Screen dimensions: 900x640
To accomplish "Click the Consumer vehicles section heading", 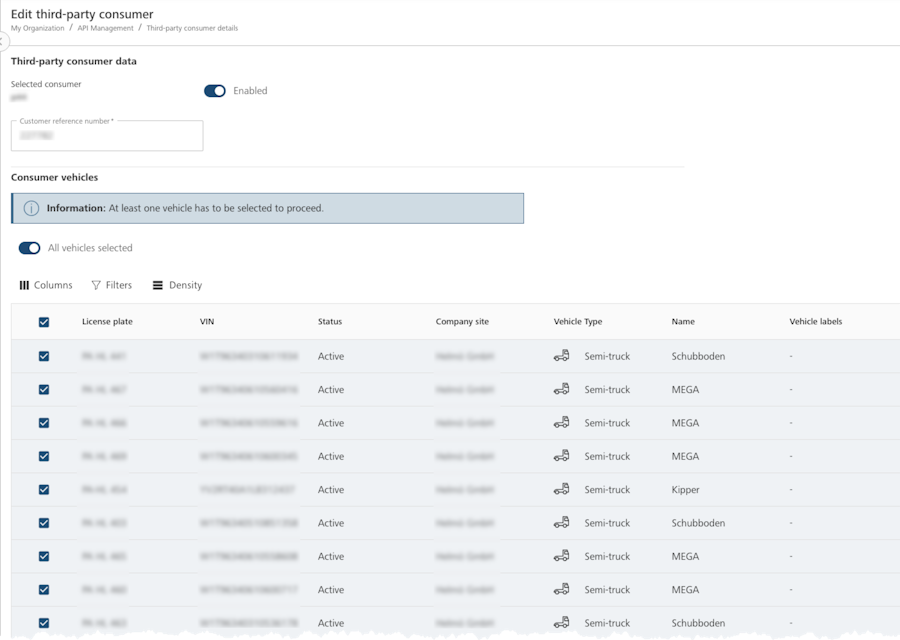I will pos(55,177).
